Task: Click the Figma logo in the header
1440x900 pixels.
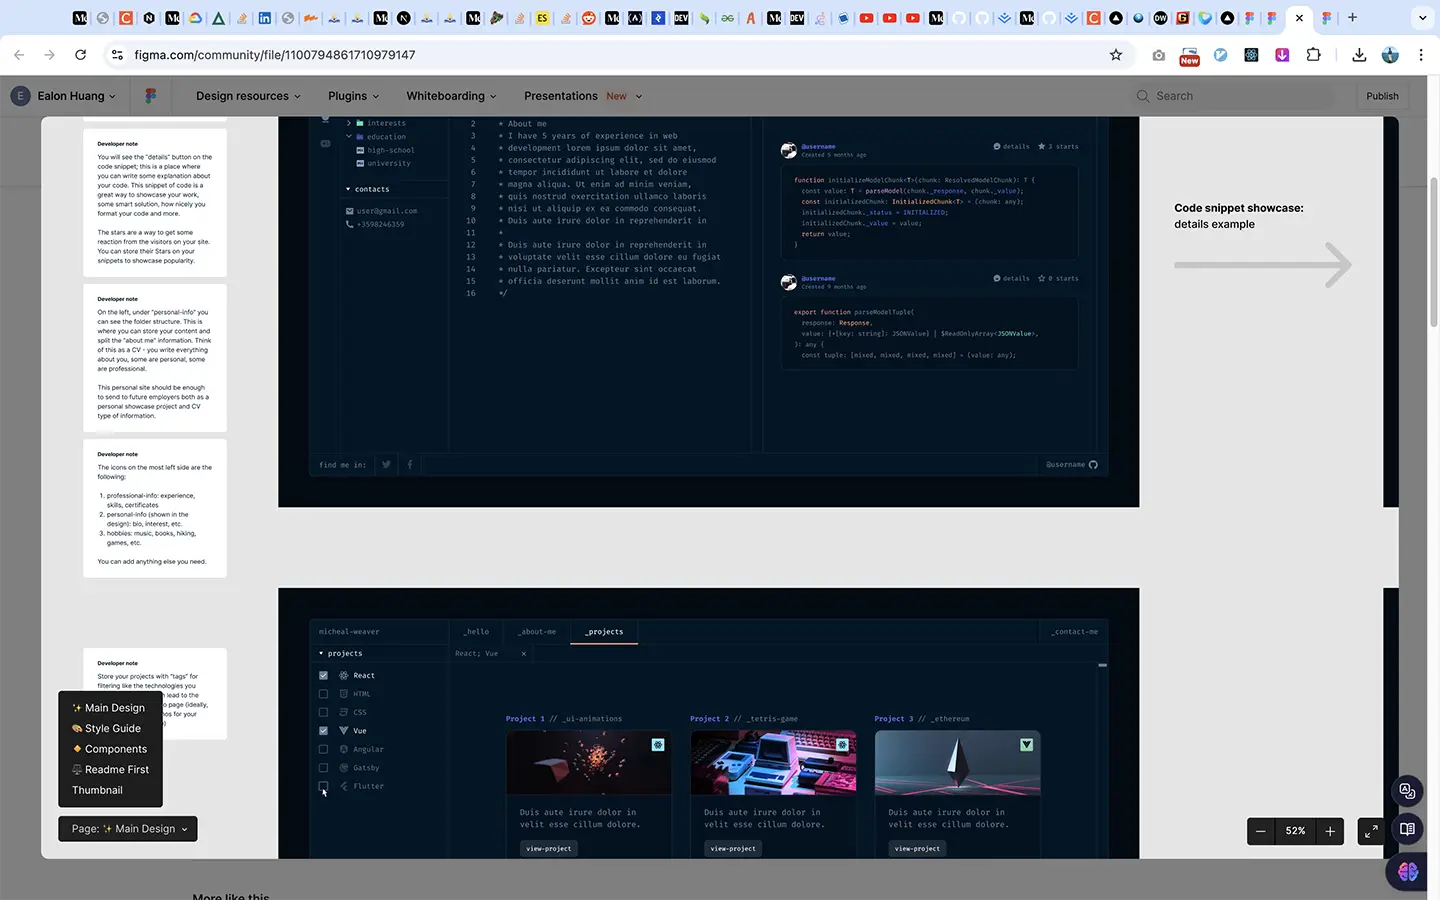Action: click(x=150, y=96)
